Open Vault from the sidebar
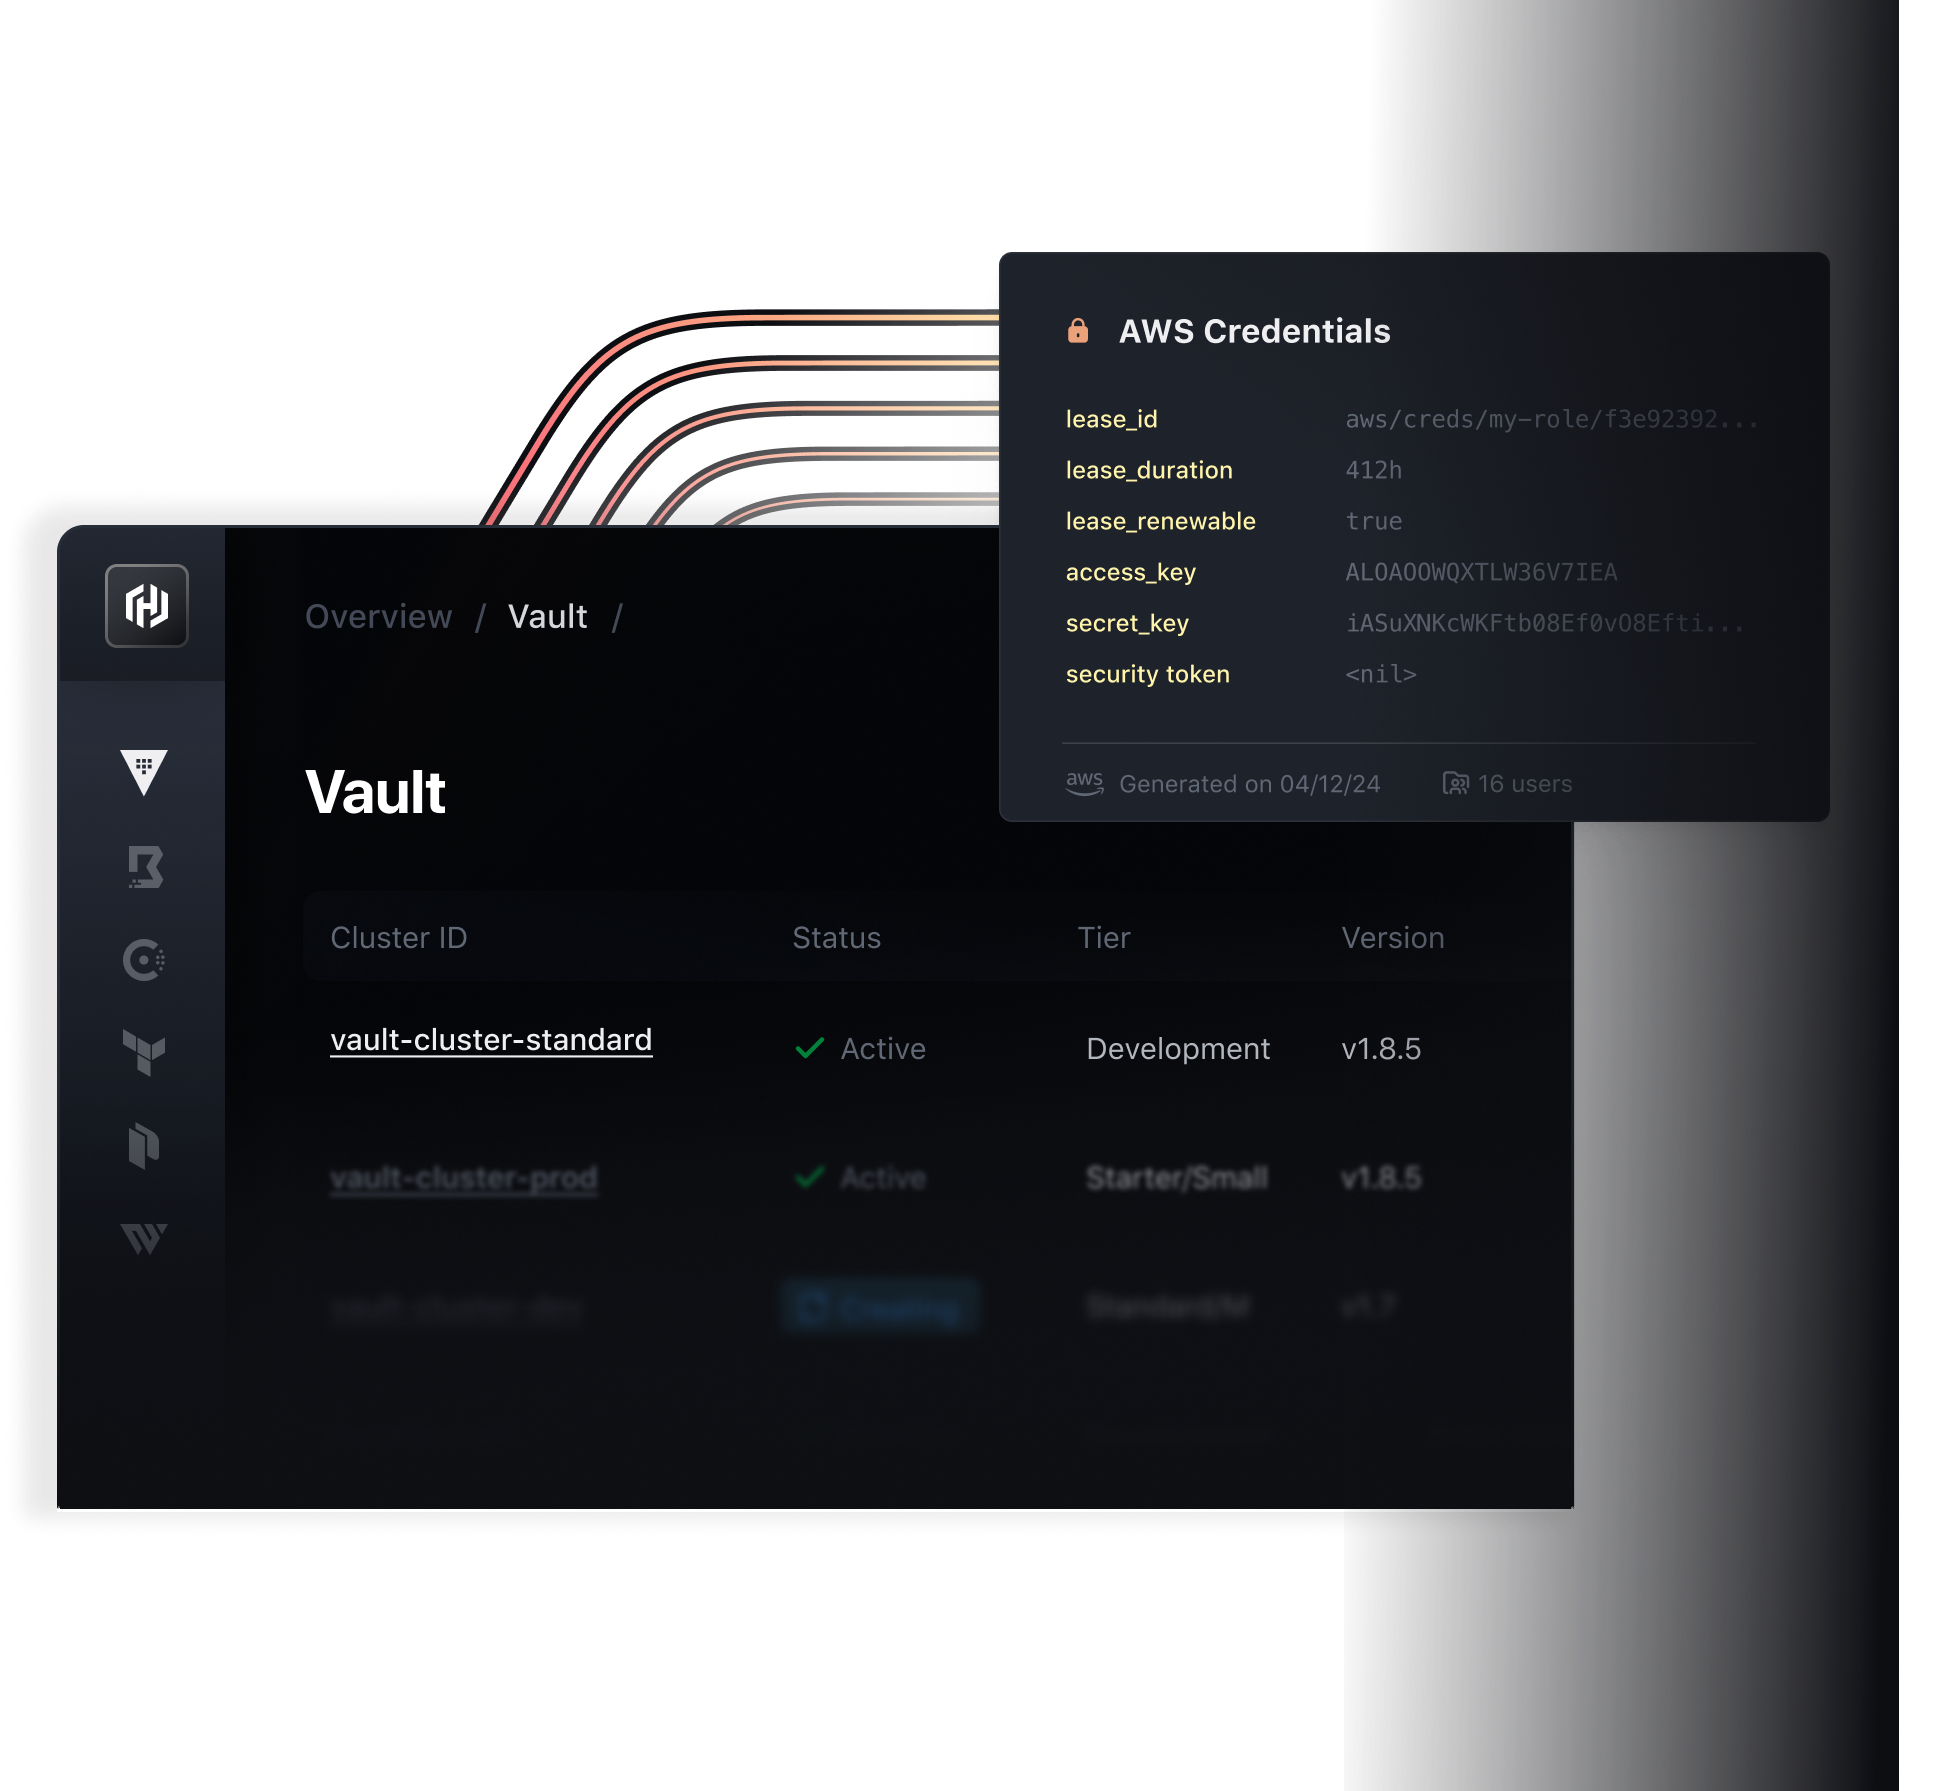The image size is (1940, 1791). tap(144, 772)
